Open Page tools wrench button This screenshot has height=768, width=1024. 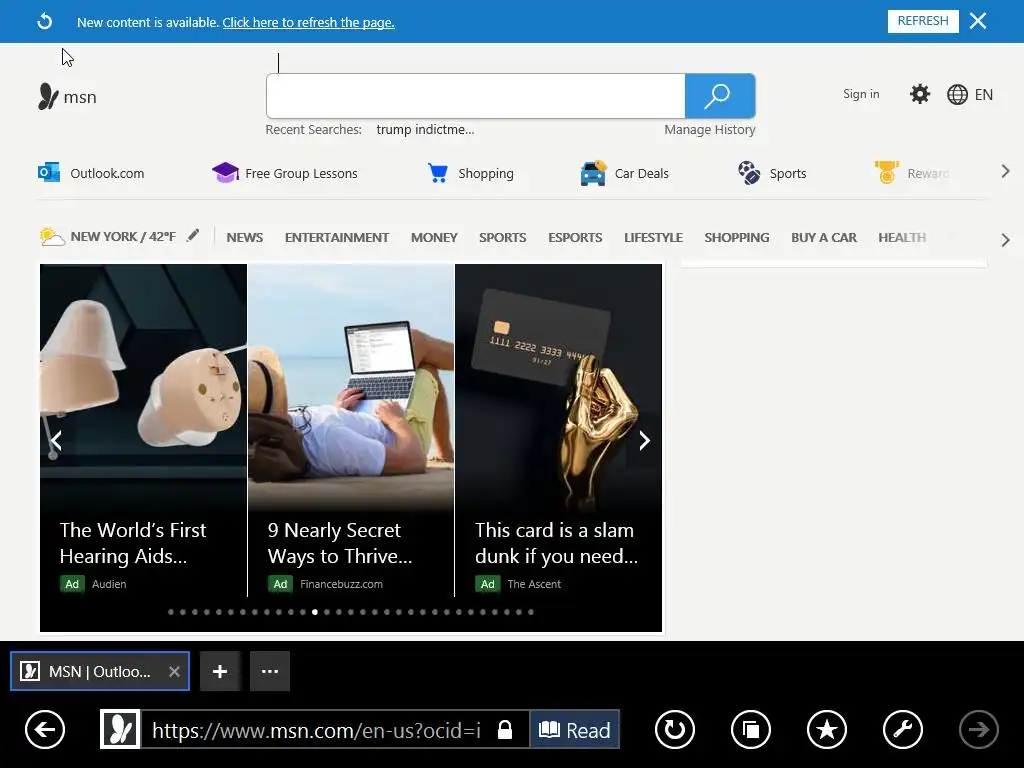pos(903,729)
